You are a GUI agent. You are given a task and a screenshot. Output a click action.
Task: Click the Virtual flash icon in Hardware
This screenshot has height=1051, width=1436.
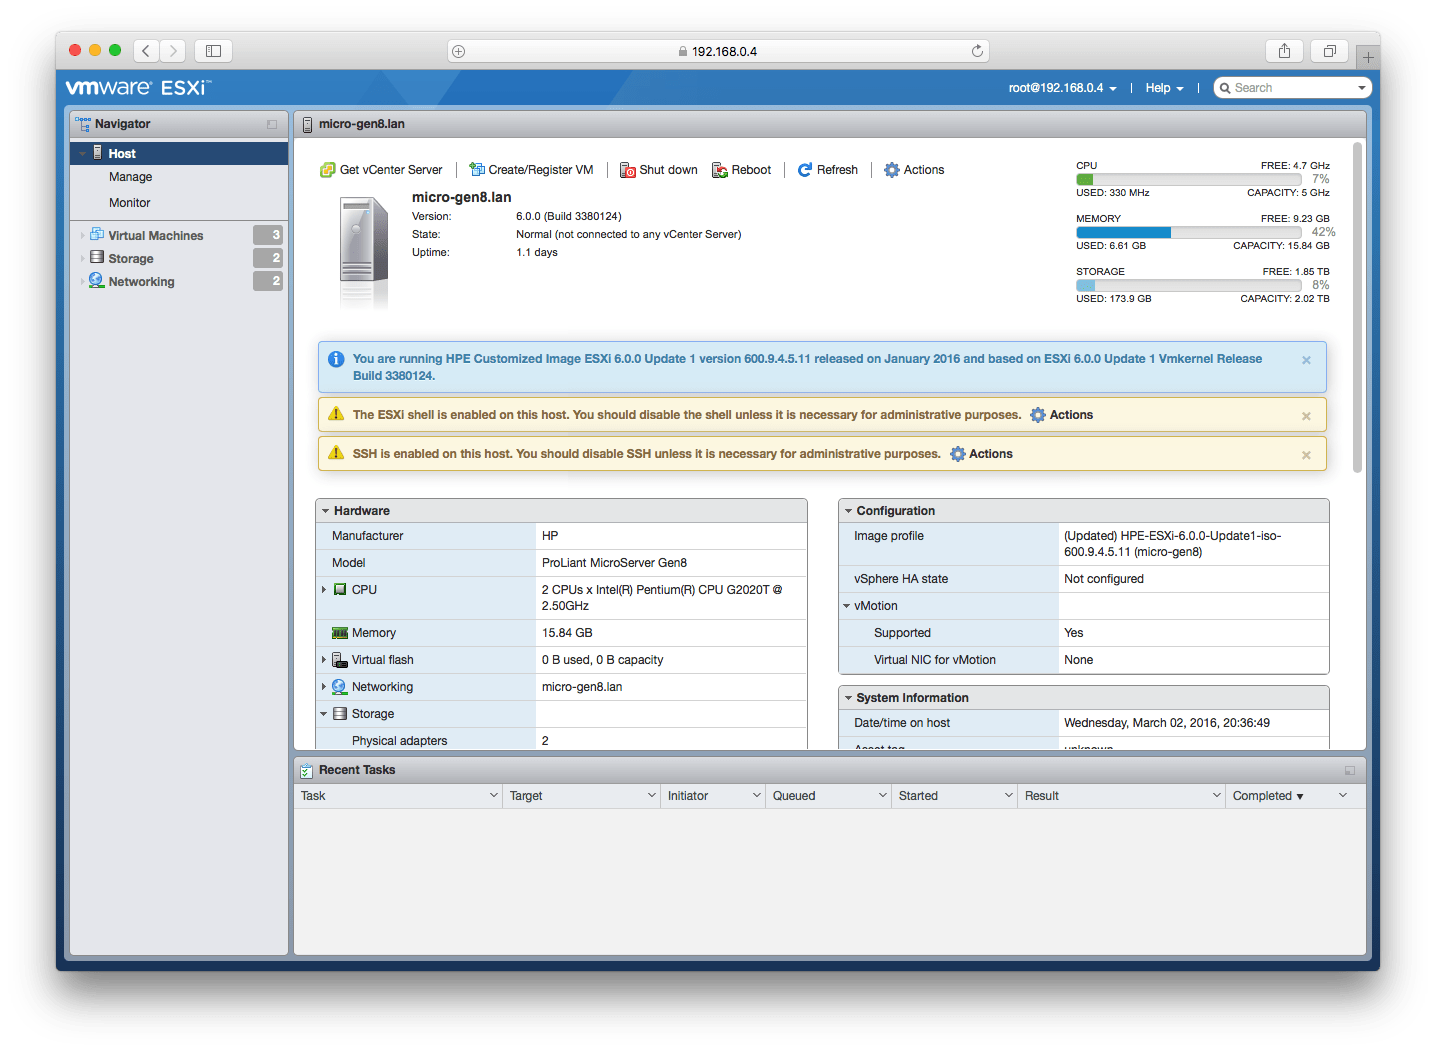pyautogui.click(x=340, y=660)
